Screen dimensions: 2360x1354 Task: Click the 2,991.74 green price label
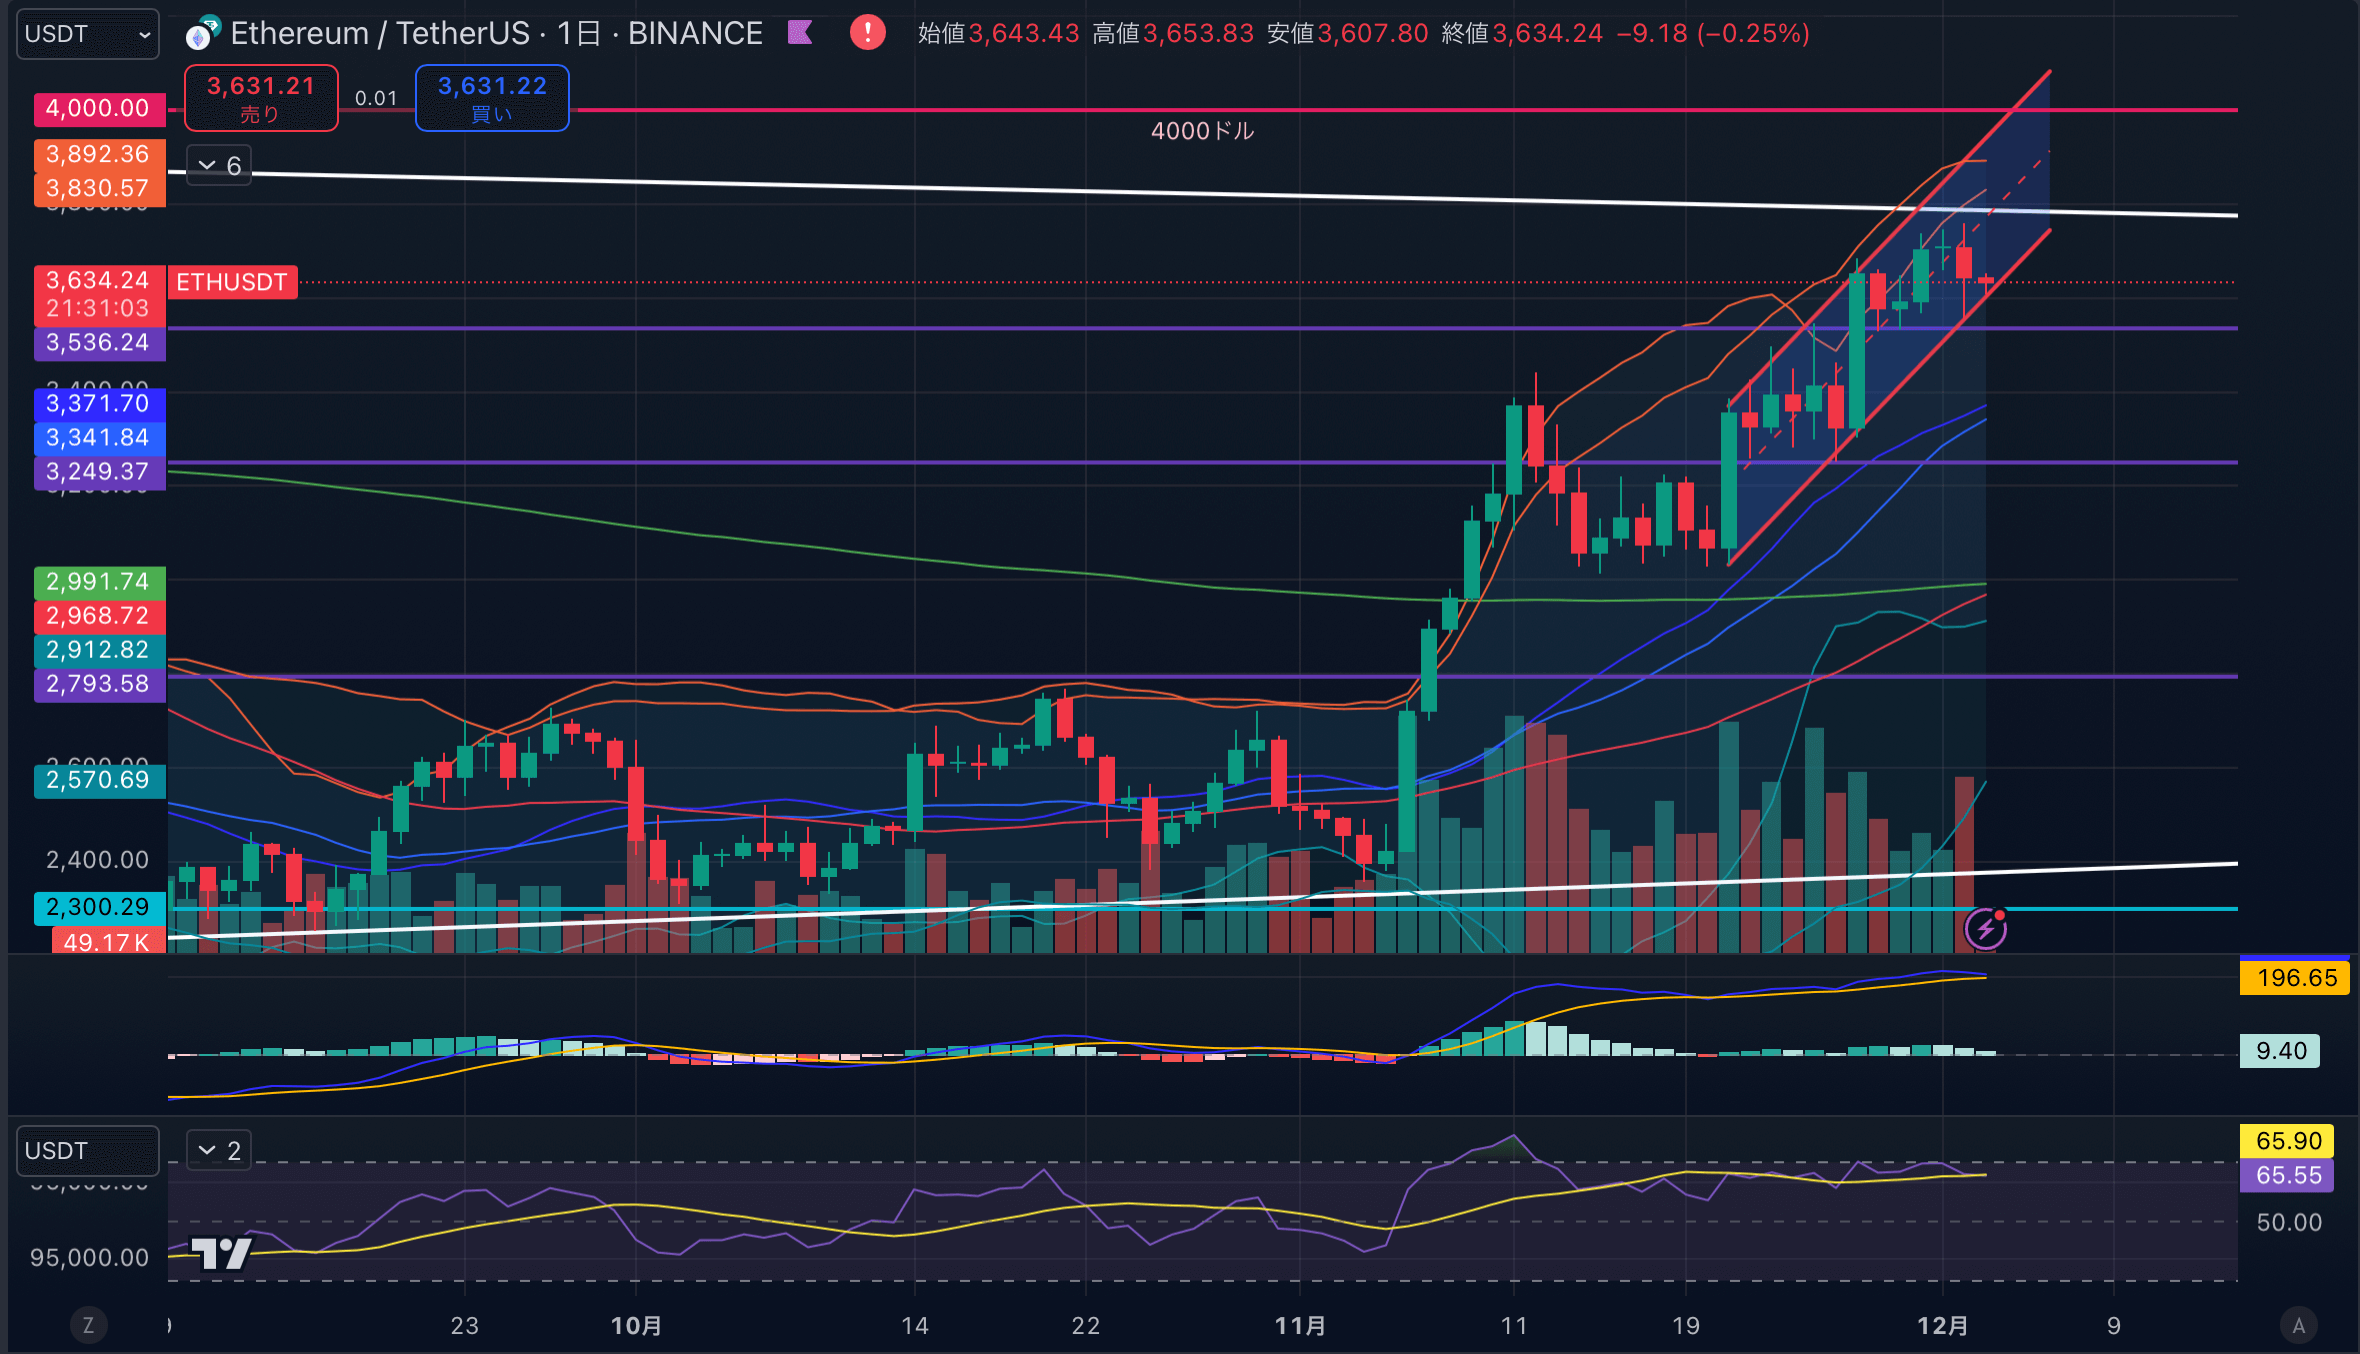[100, 582]
